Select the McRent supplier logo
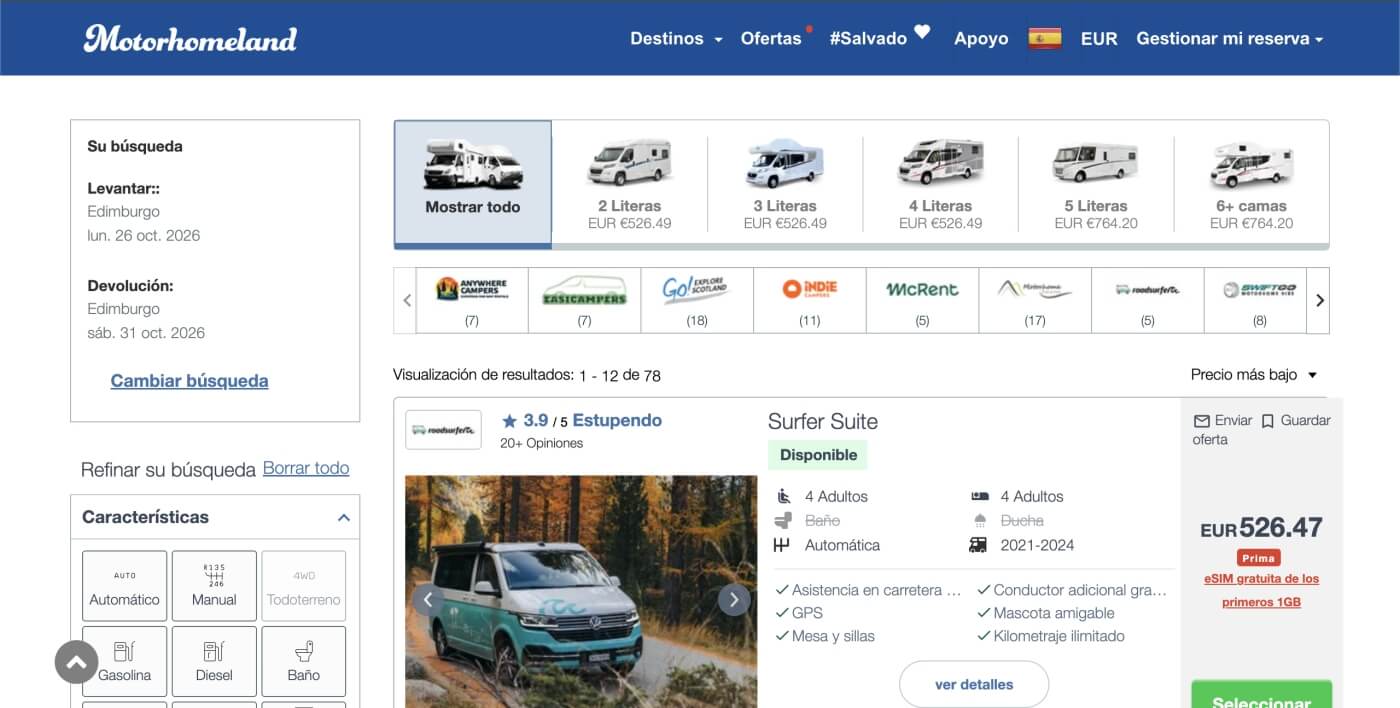Viewport: 1400px width, 708px height. (922, 290)
